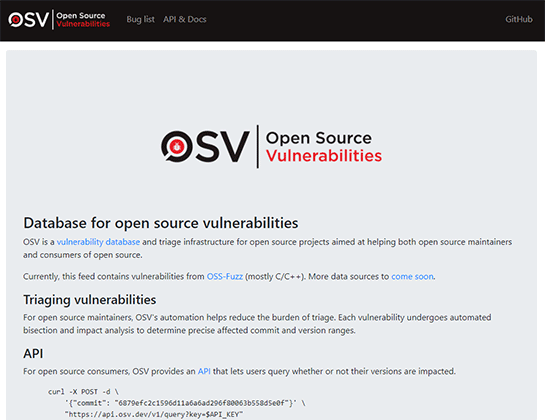Click the bug magnifier icon in the large logo
This screenshot has width=545, height=420.
coord(177,146)
